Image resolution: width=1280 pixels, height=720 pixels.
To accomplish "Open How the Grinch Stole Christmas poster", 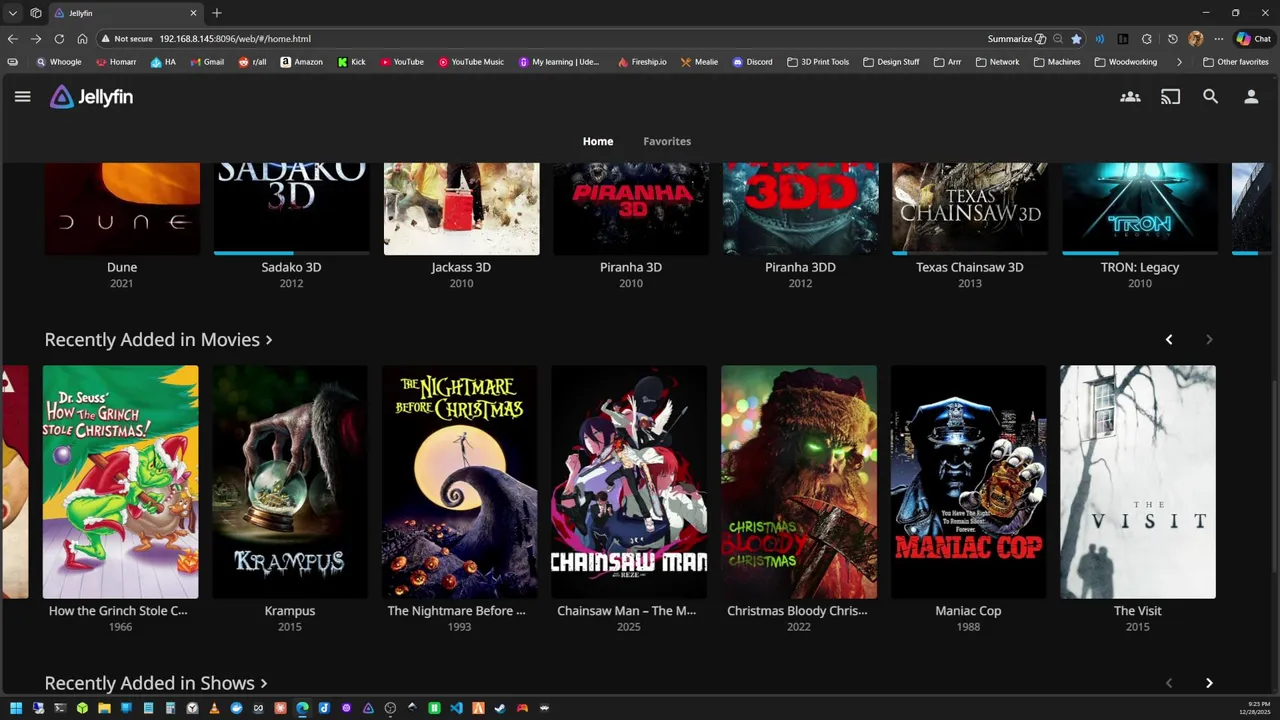I will [x=120, y=482].
